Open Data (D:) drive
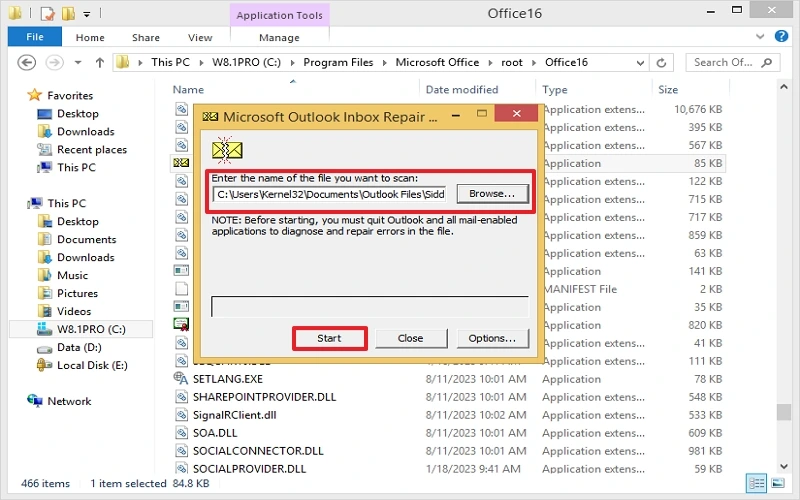 pos(79,347)
